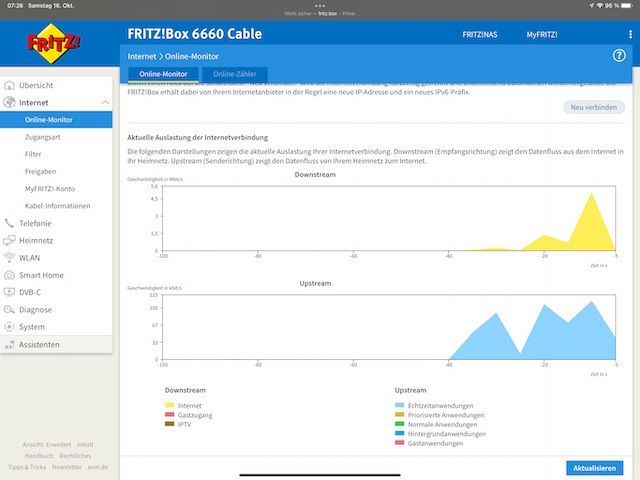Tap the fritz.box address bar
Screen dimensions: 640x480
click(x=320, y=13)
